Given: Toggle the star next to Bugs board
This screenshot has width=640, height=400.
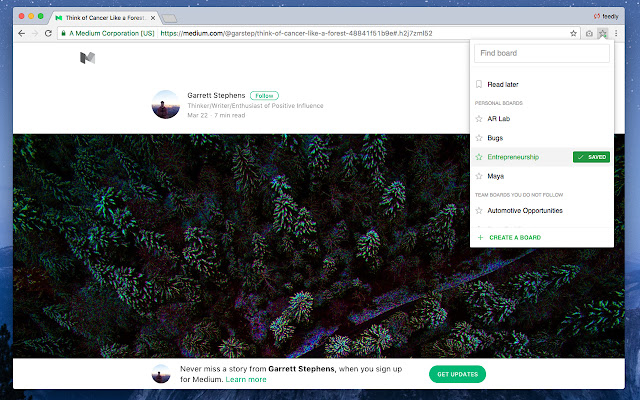Looking at the screenshot, I should (x=479, y=138).
